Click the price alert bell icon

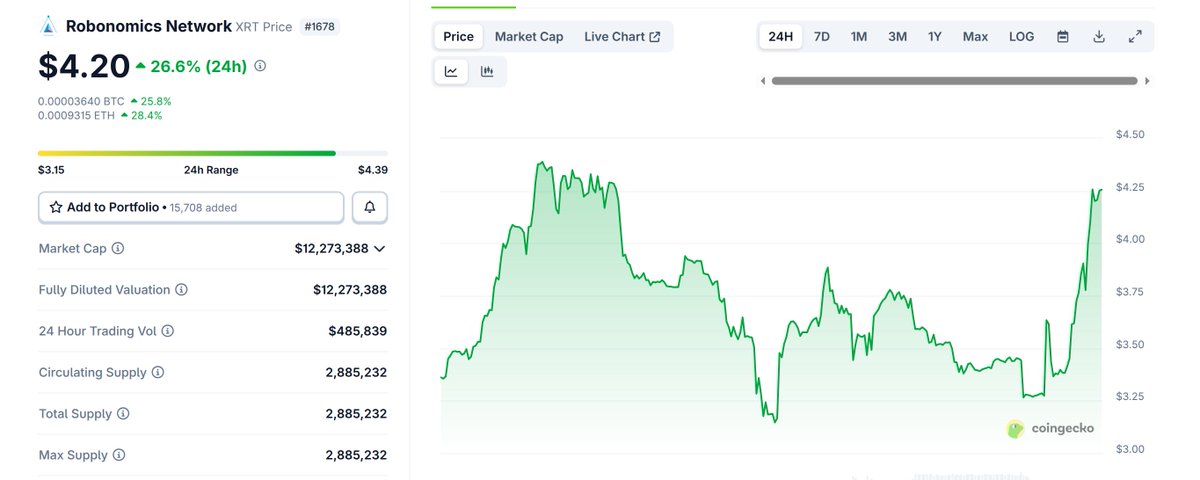click(x=370, y=207)
